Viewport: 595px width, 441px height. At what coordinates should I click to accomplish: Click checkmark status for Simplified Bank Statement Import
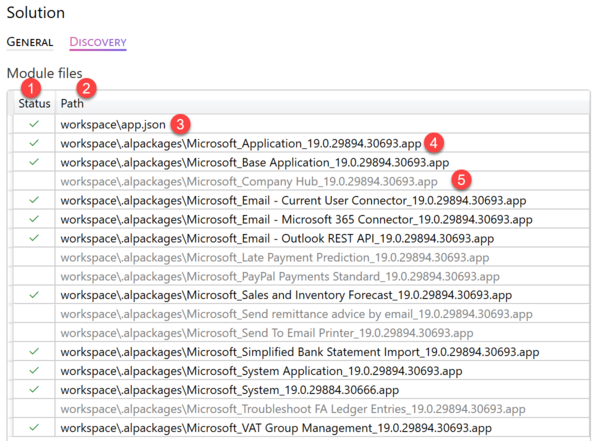click(34, 351)
